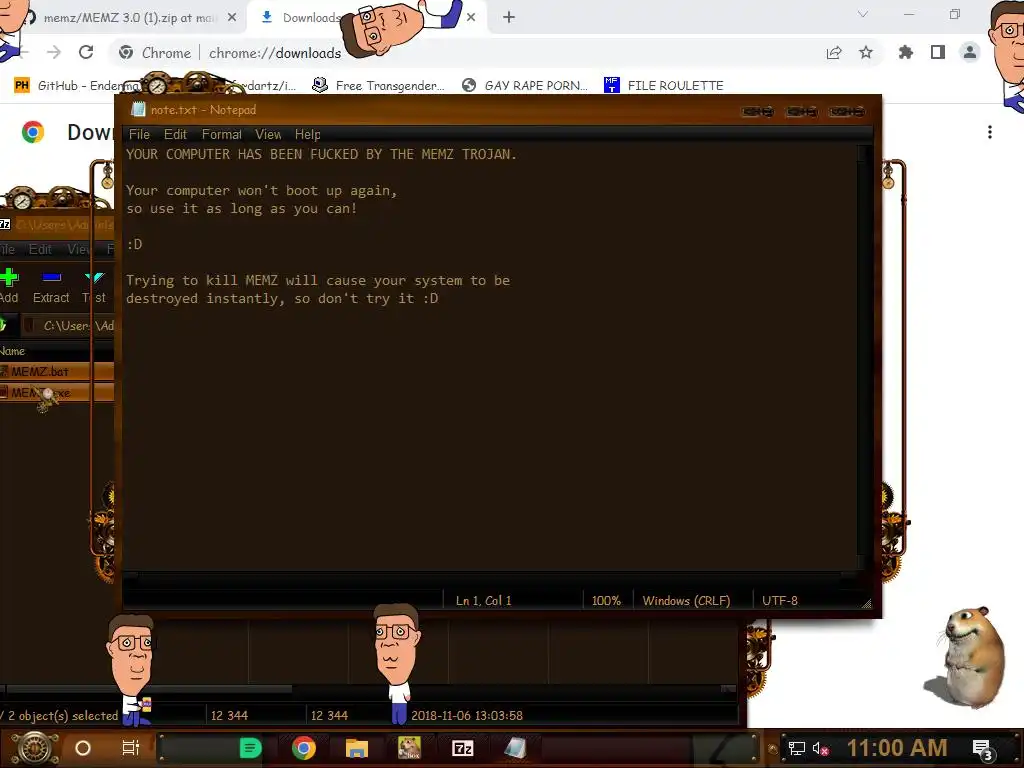The width and height of the screenshot is (1024, 768).
Task: Click the Name column header in 7-Zip
Action: 12,351
